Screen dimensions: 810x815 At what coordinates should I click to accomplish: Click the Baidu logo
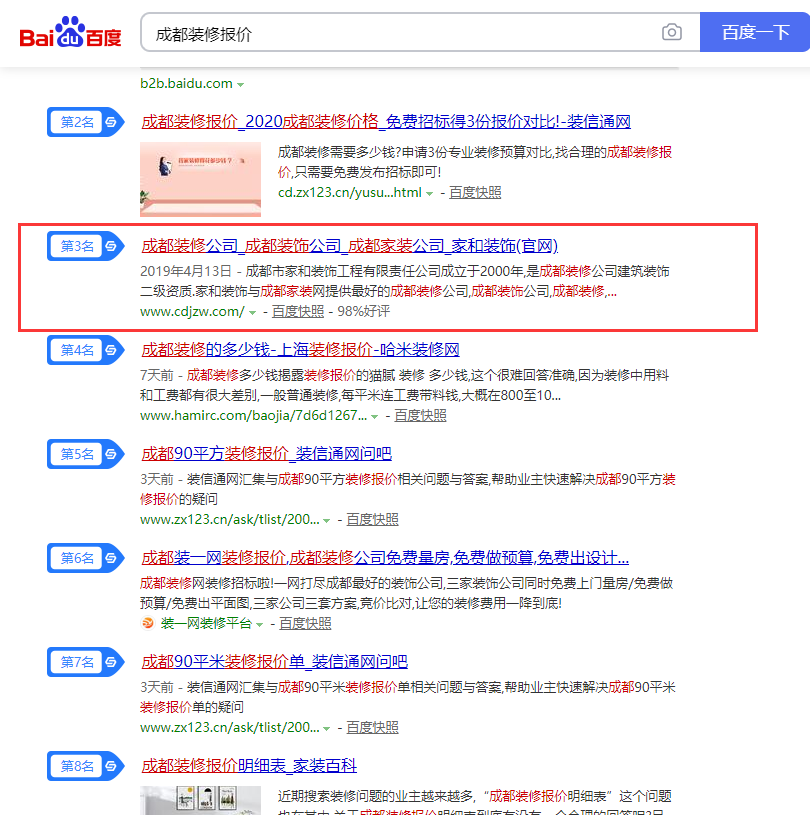tap(71, 34)
